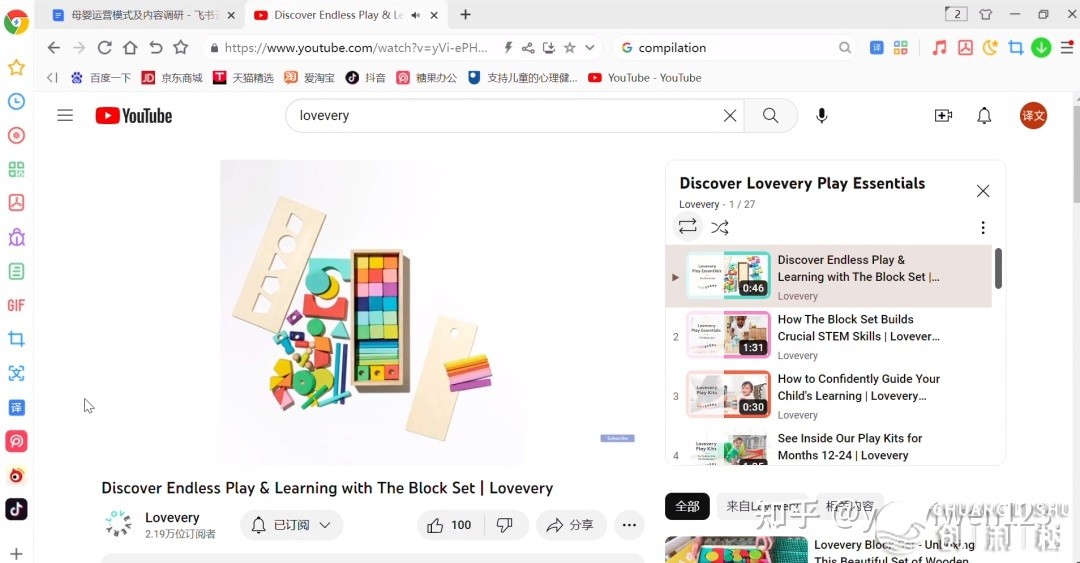Like the video with 100 likes
Image resolution: width=1080 pixels, height=563 pixels.
click(x=450, y=525)
